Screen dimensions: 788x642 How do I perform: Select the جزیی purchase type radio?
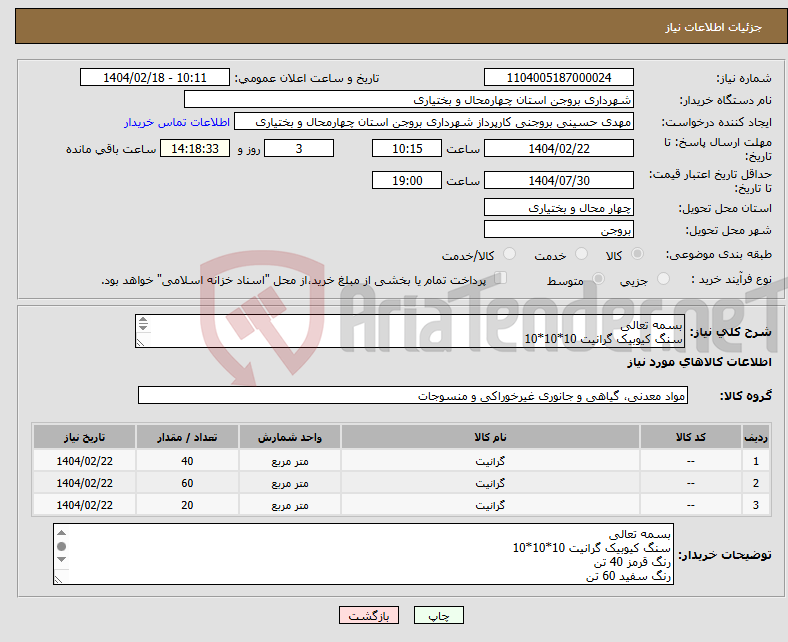coord(663,279)
